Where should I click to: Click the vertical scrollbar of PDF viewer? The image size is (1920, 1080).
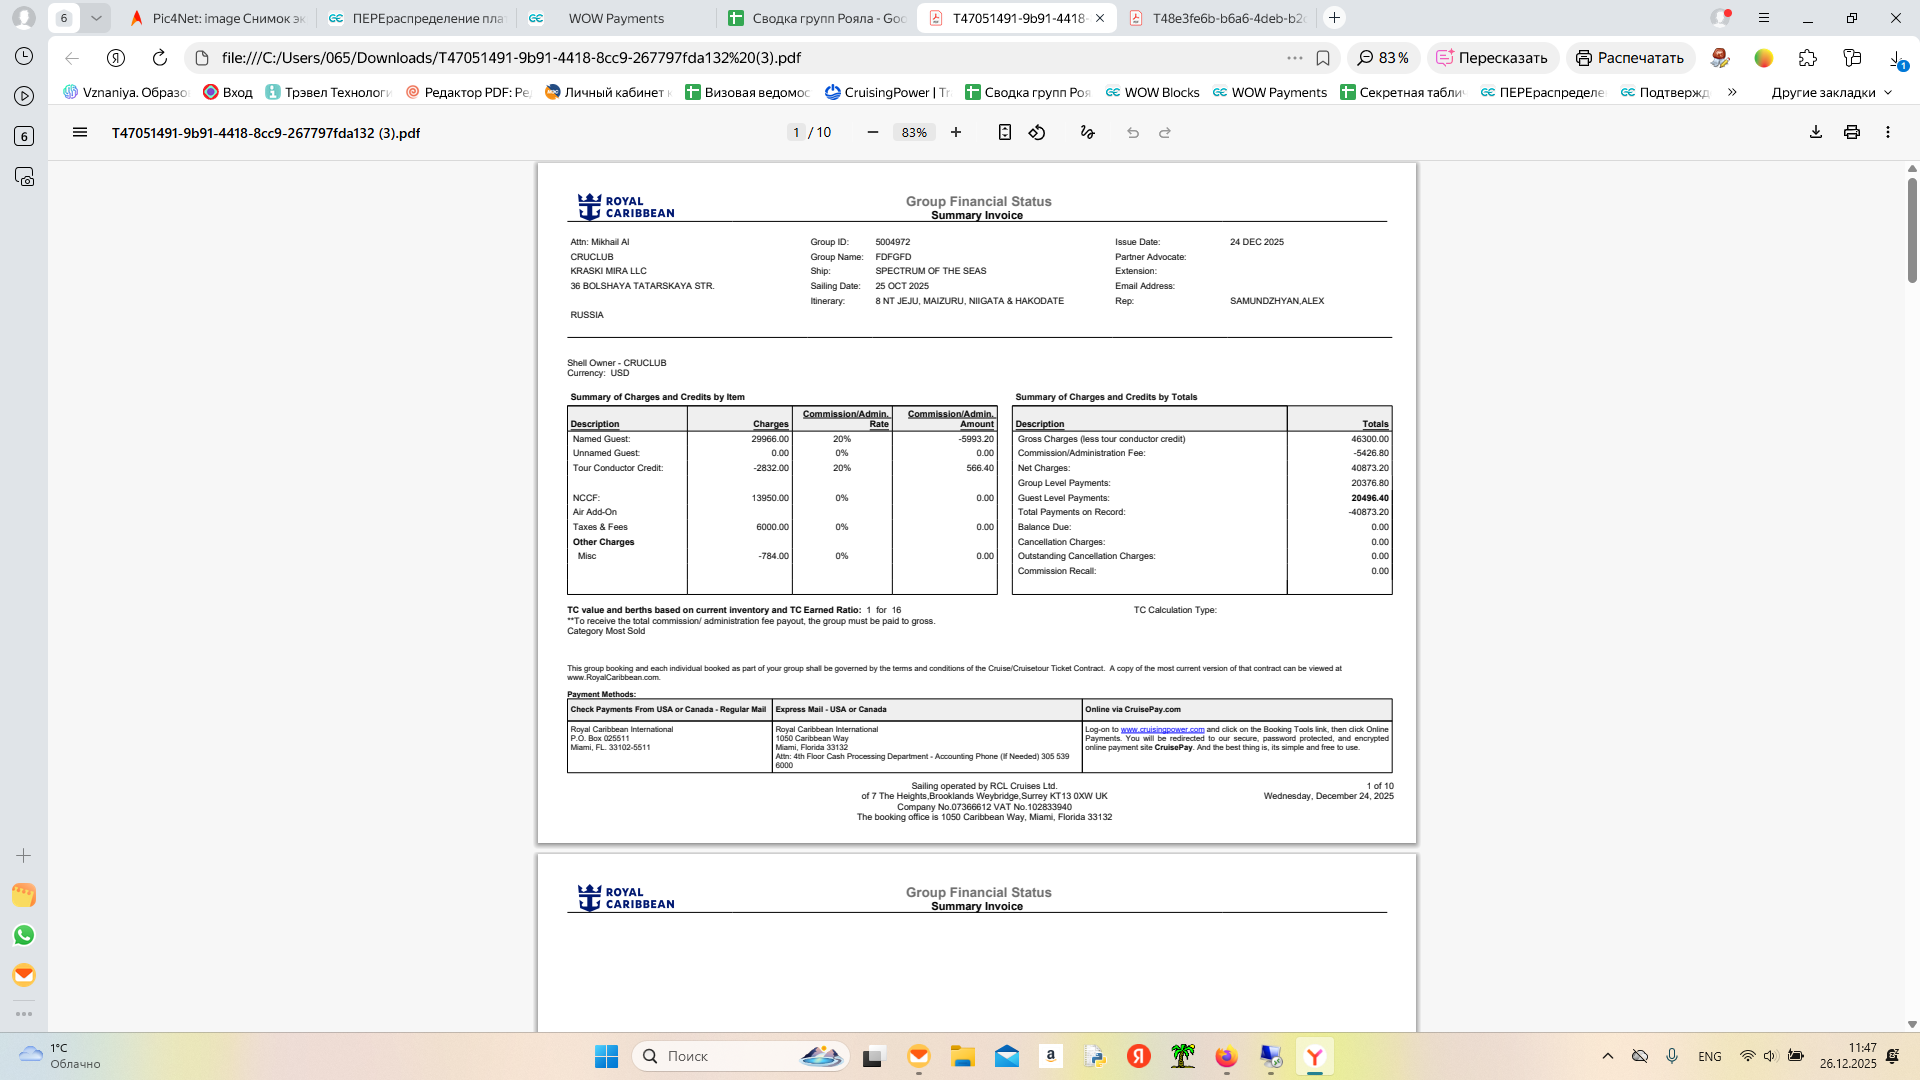tap(1912, 230)
